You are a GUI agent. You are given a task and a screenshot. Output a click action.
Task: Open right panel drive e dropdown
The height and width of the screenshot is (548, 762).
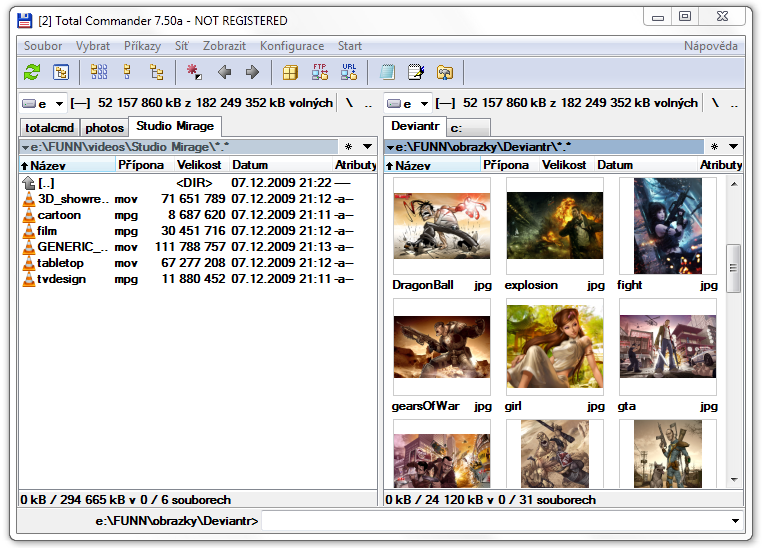(408, 103)
